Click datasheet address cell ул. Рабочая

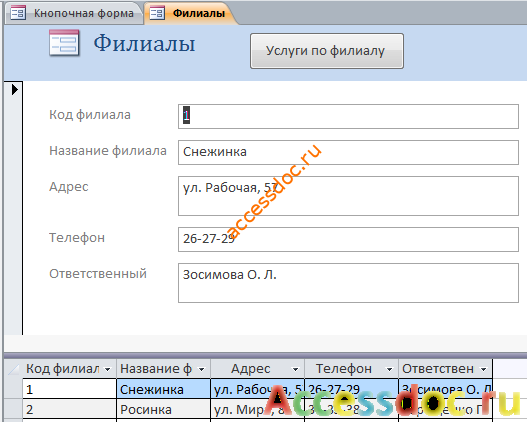click(x=257, y=389)
